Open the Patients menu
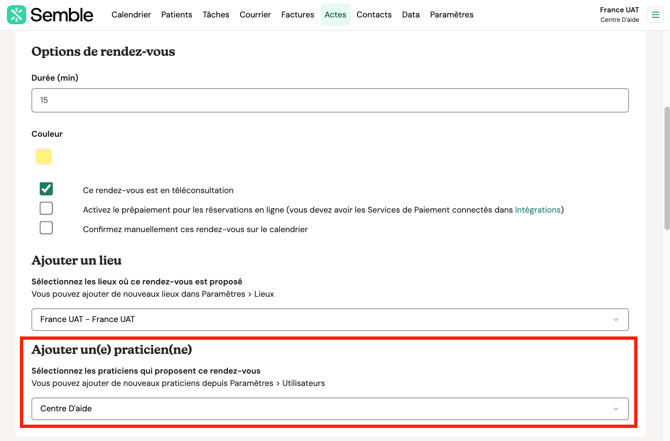670x441 pixels. [177, 15]
